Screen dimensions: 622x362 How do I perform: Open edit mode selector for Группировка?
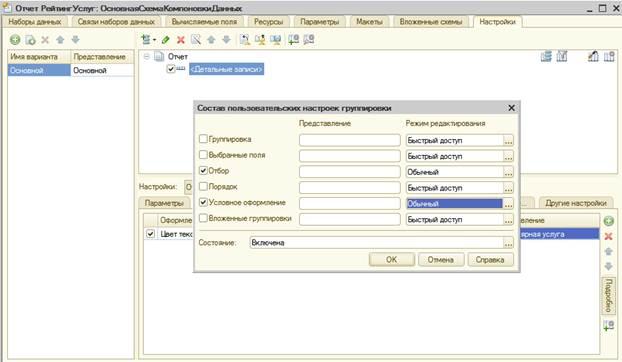(x=508, y=140)
